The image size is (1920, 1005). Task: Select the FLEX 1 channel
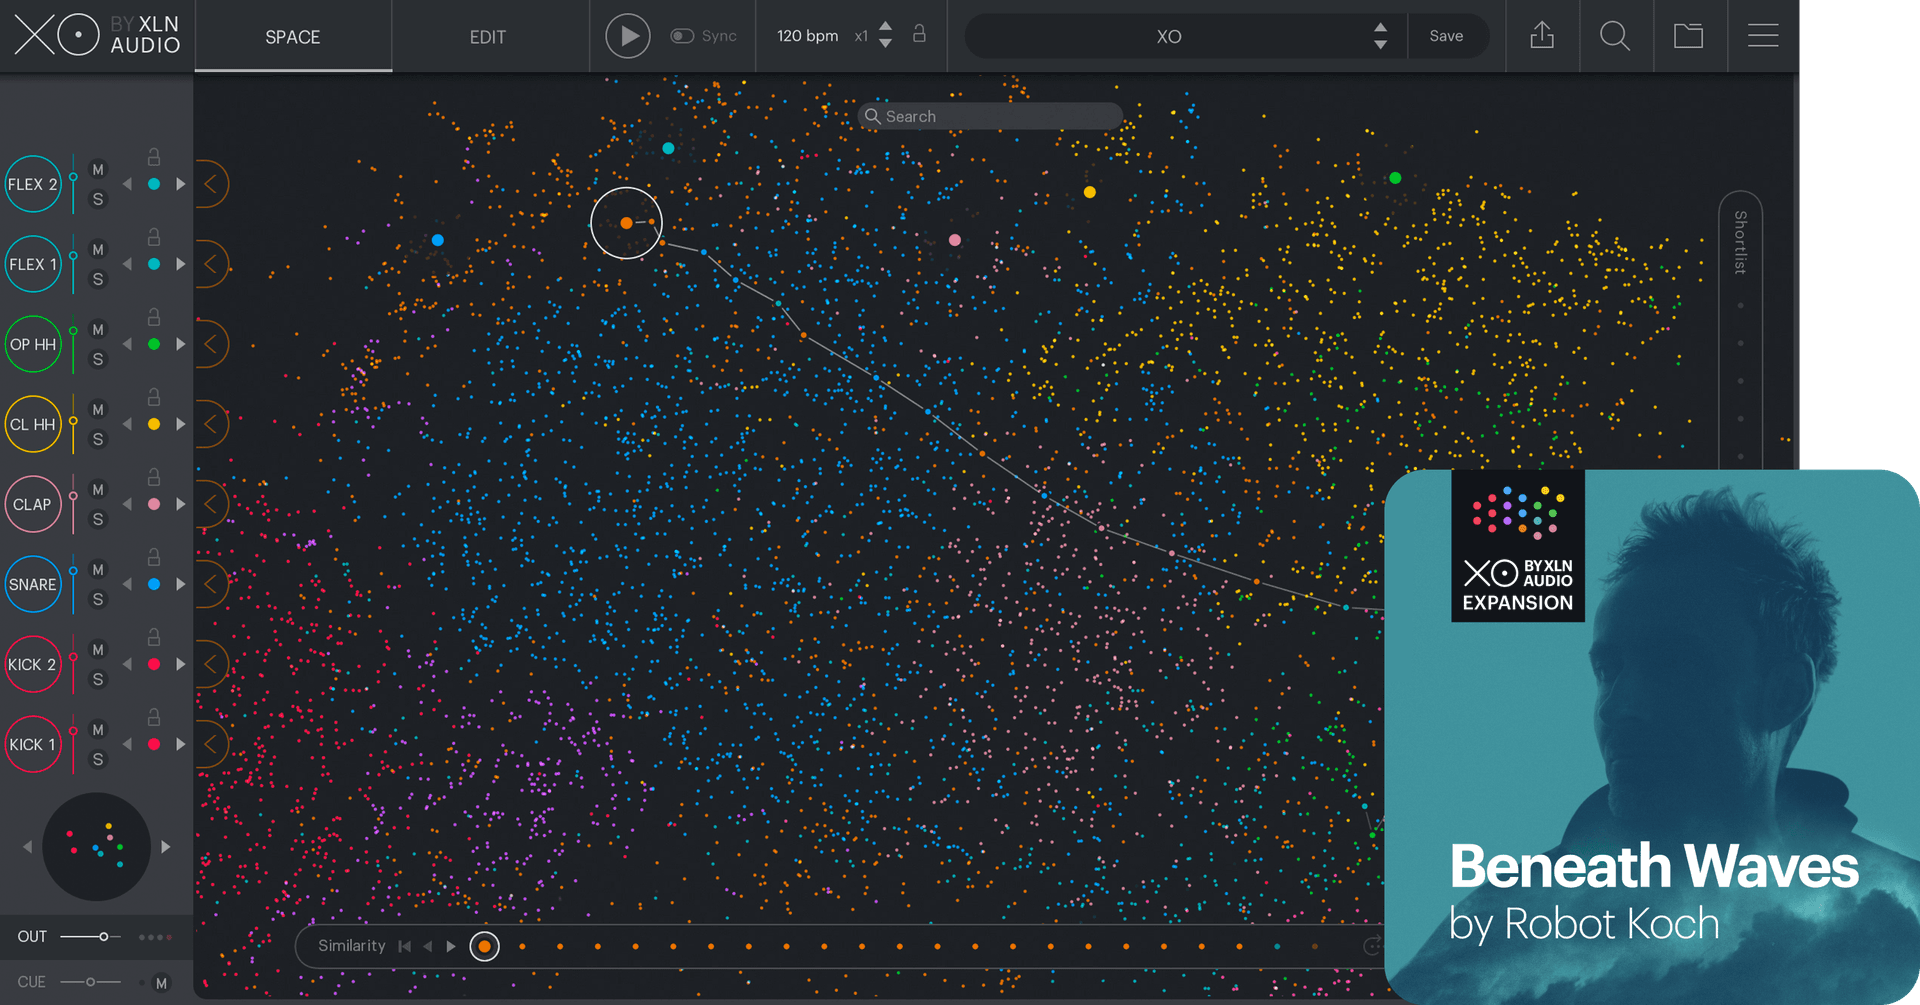click(33, 264)
